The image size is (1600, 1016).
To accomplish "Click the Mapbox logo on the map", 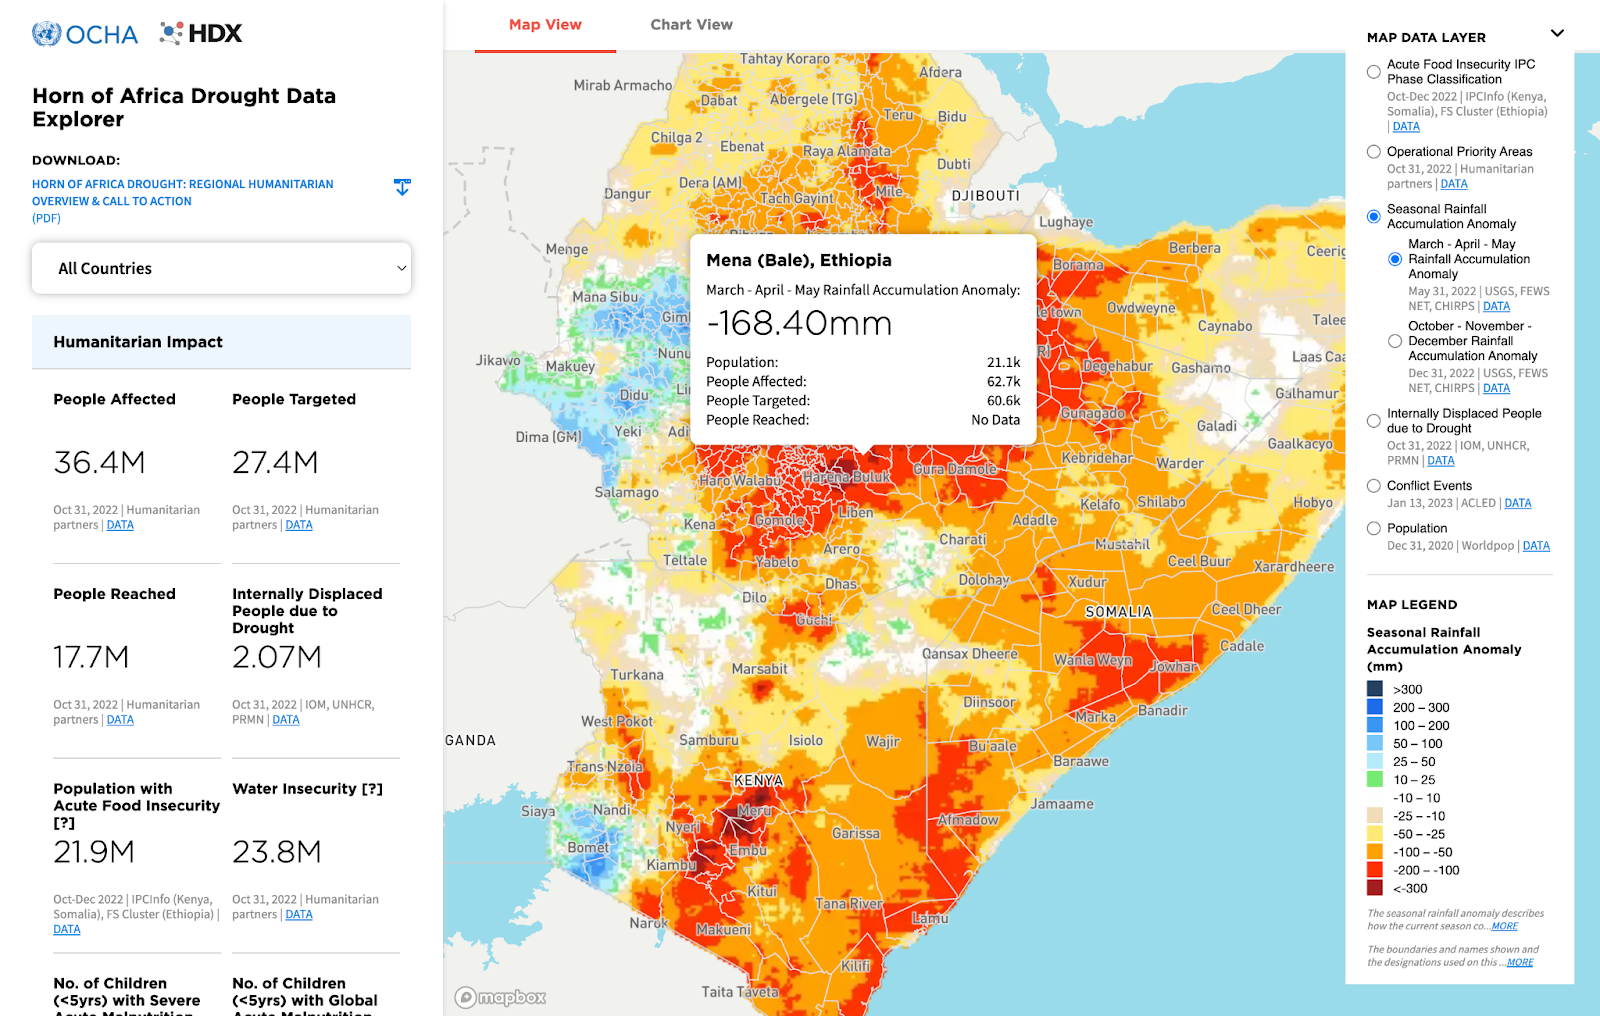I will [498, 997].
